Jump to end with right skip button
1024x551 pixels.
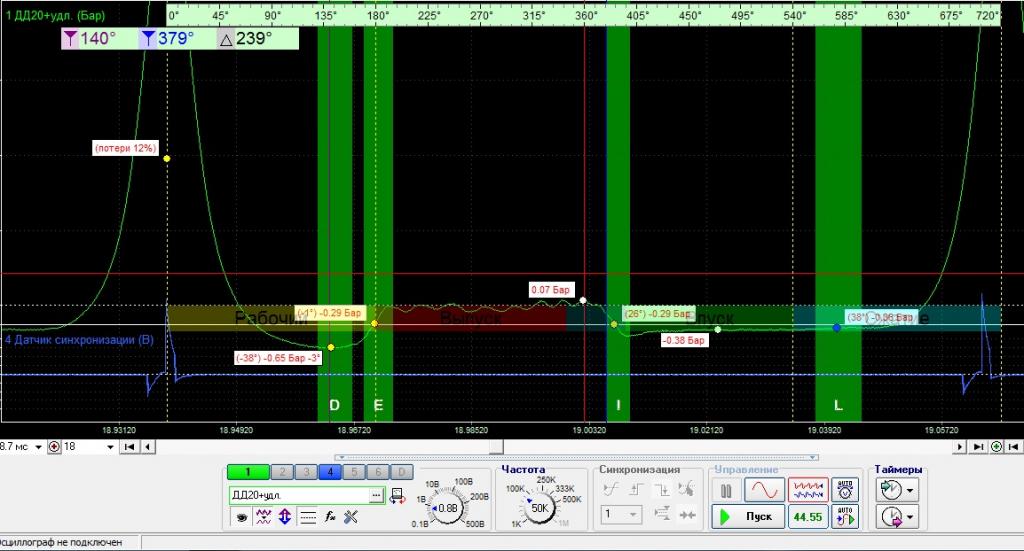coord(978,447)
